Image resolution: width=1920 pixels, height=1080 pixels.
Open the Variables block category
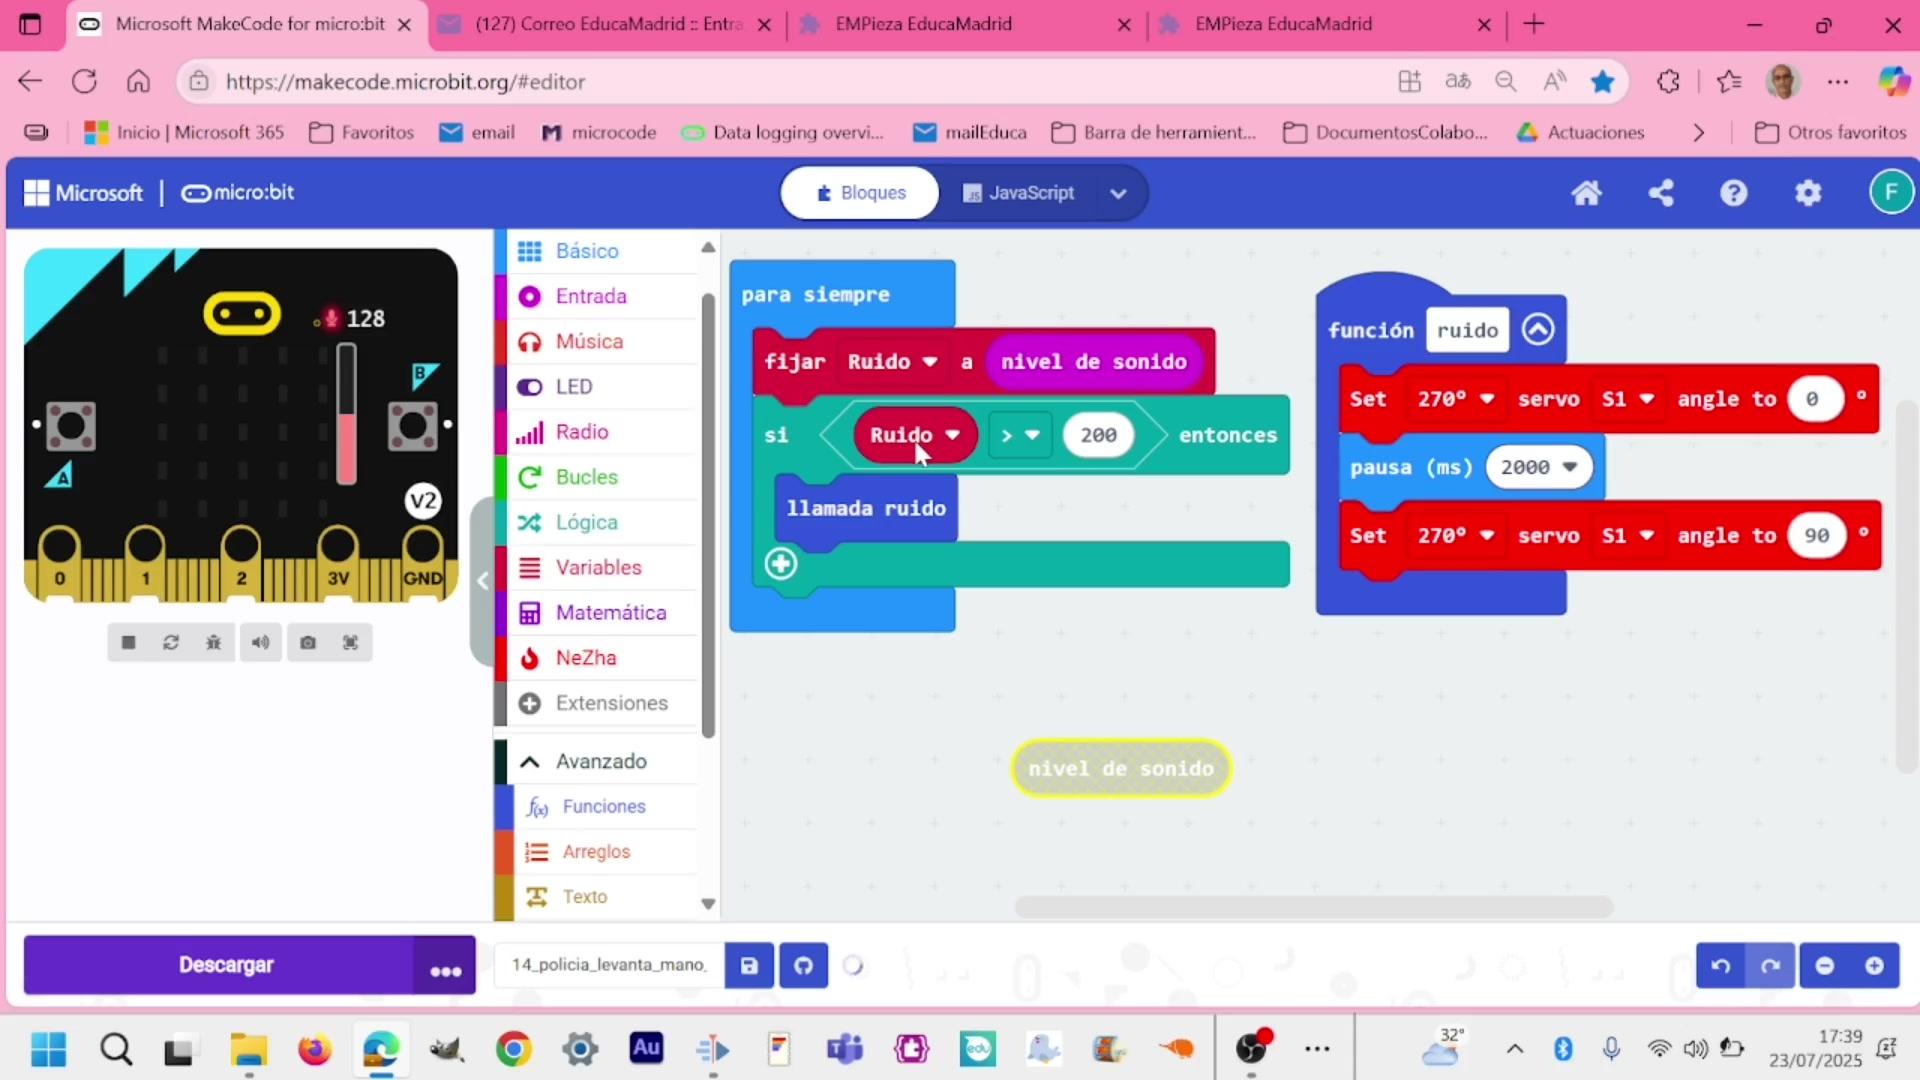(598, 568)
